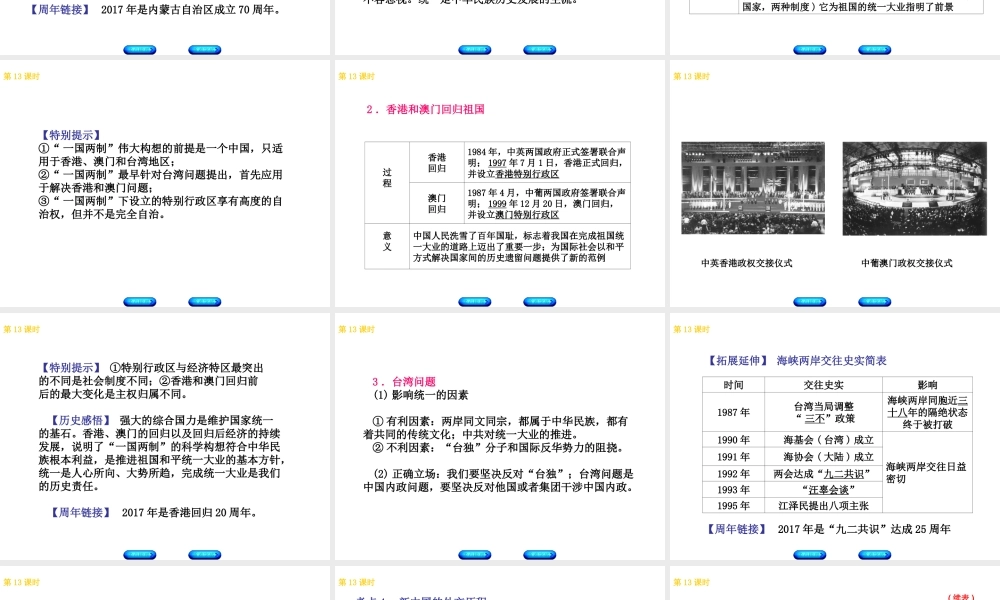Click 【历史感悟】 label
This screenshot has width=1000, height=600.
click(80, 420)
